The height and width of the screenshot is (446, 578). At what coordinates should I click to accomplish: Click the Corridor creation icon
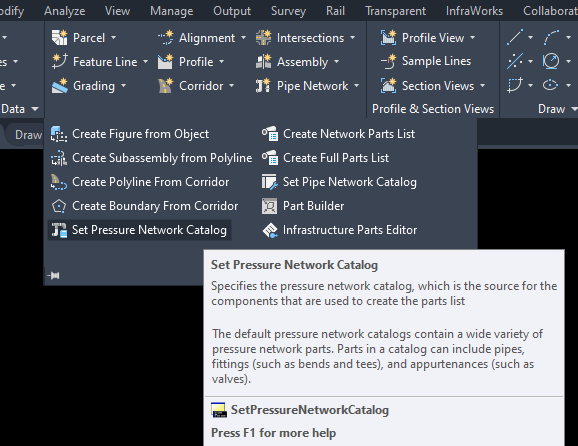coord(166,86)
